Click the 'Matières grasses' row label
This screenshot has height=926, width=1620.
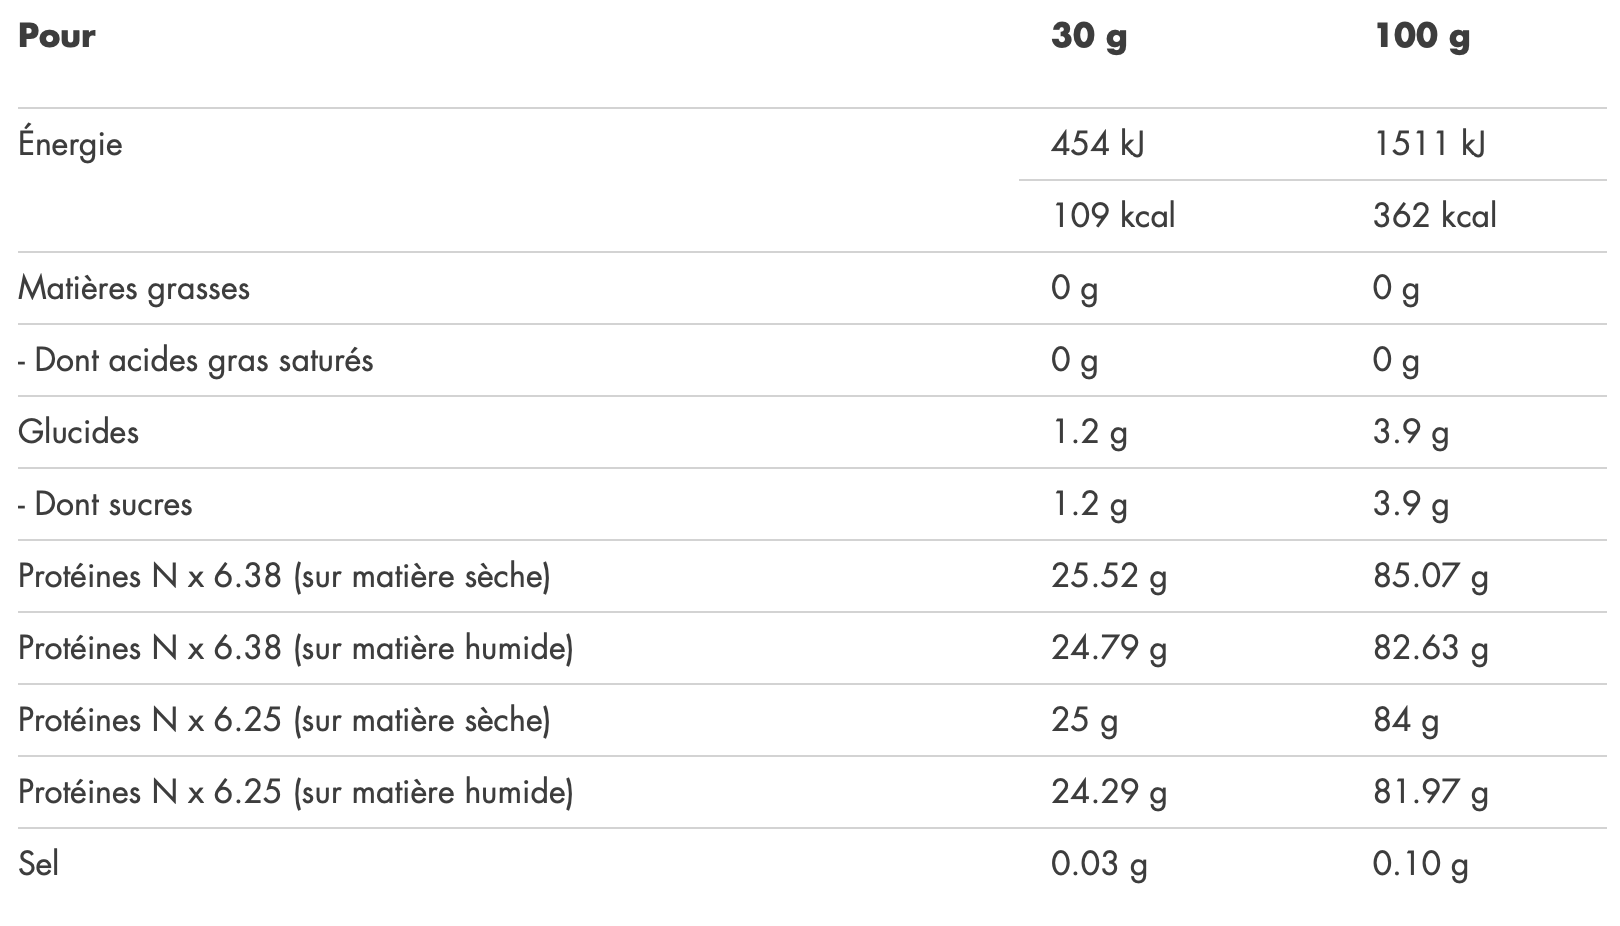(x=134, y=288)
